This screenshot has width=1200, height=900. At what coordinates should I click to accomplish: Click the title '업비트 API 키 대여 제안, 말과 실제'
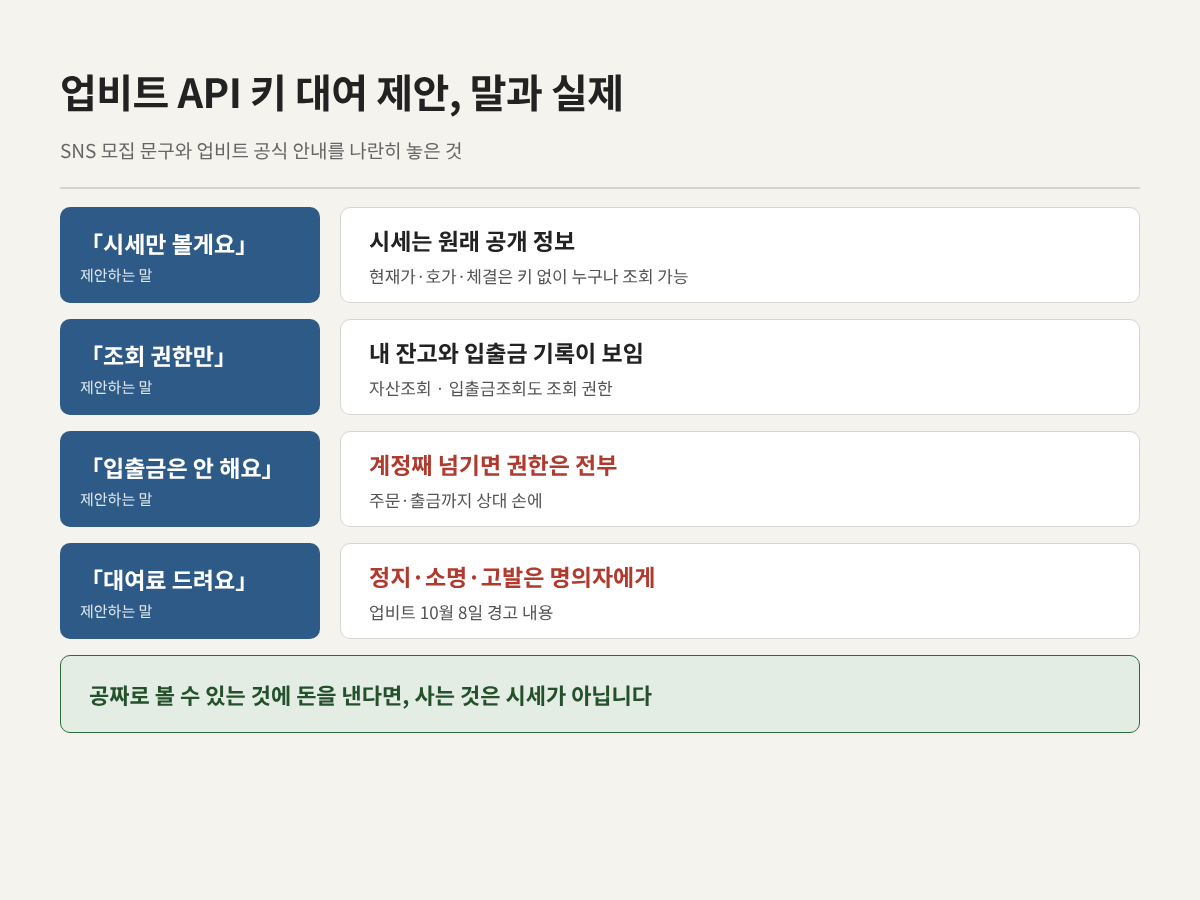coord(341,93)
